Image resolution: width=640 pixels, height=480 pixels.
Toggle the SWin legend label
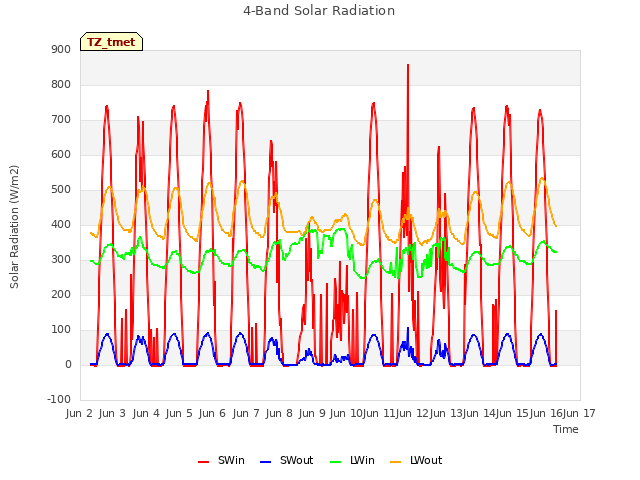pyautogui.click(x=231, y=460)
